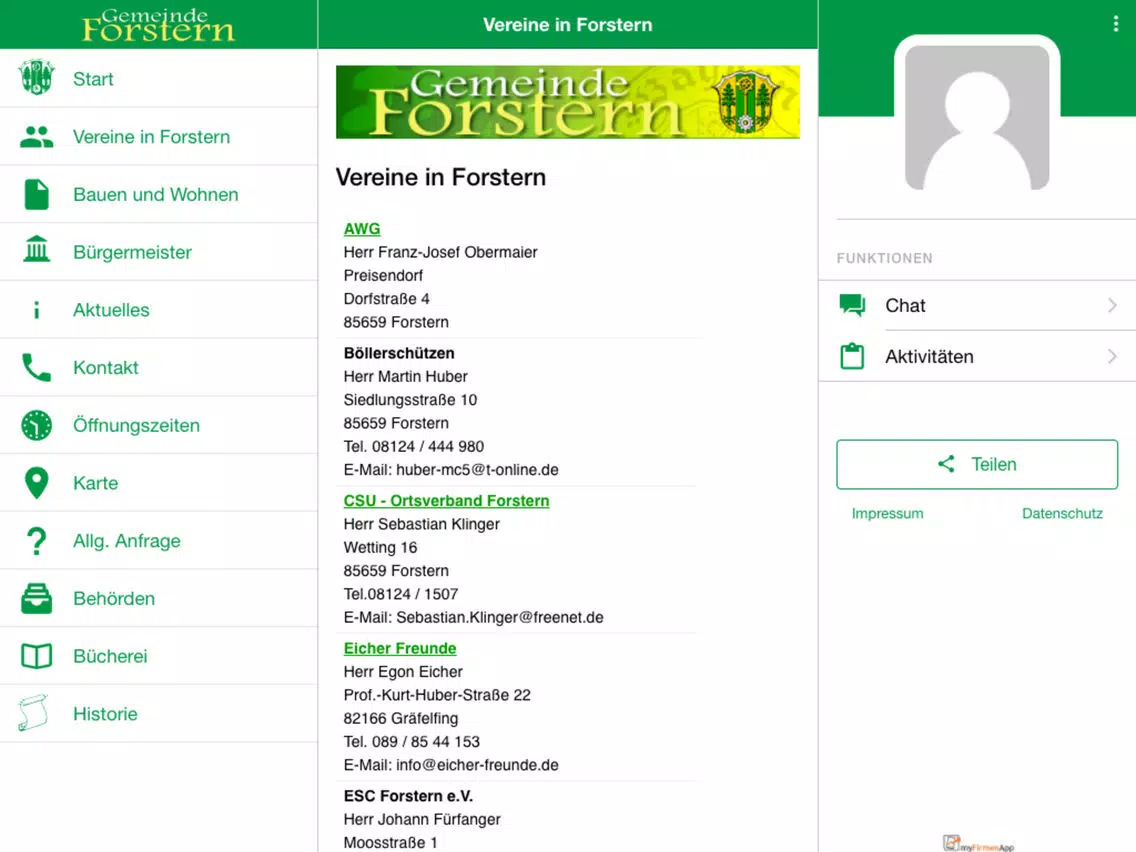1136x852 pixels.
Task: Select the scroll icon for Historie
Action: (x=33, y=713)
